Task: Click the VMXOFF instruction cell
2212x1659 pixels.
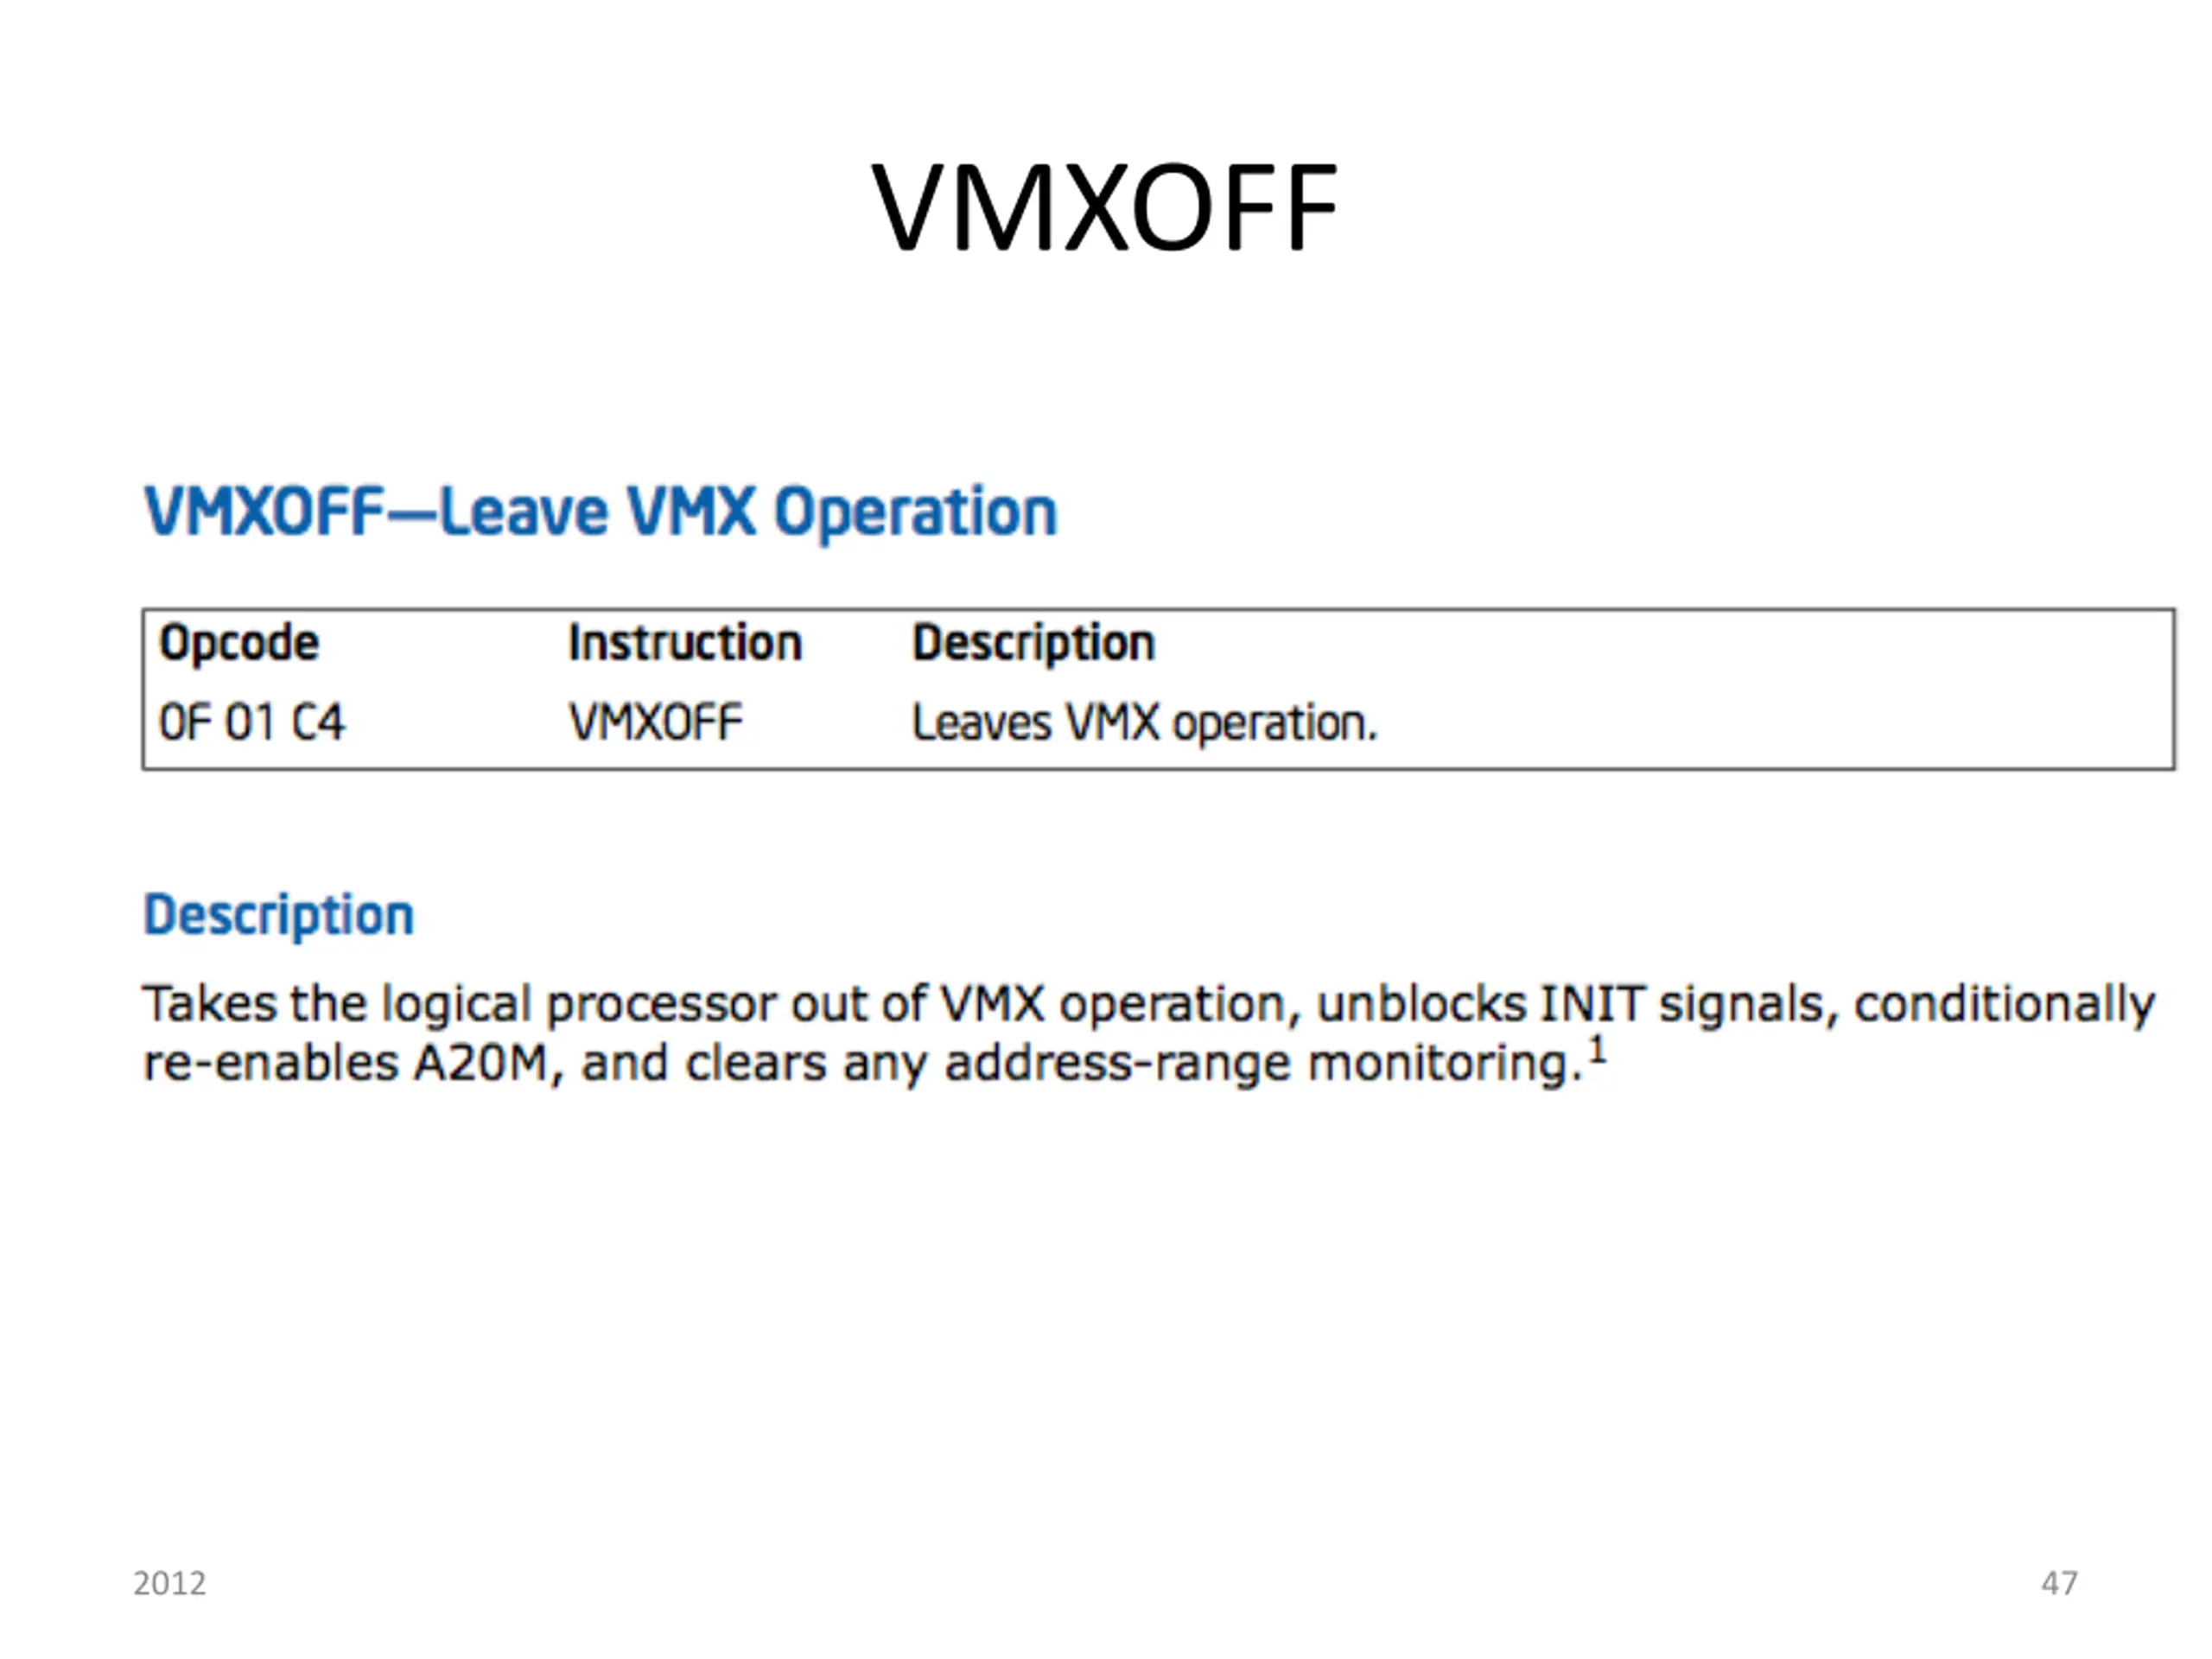Action: pyautogui.click(x=655, y=722)
